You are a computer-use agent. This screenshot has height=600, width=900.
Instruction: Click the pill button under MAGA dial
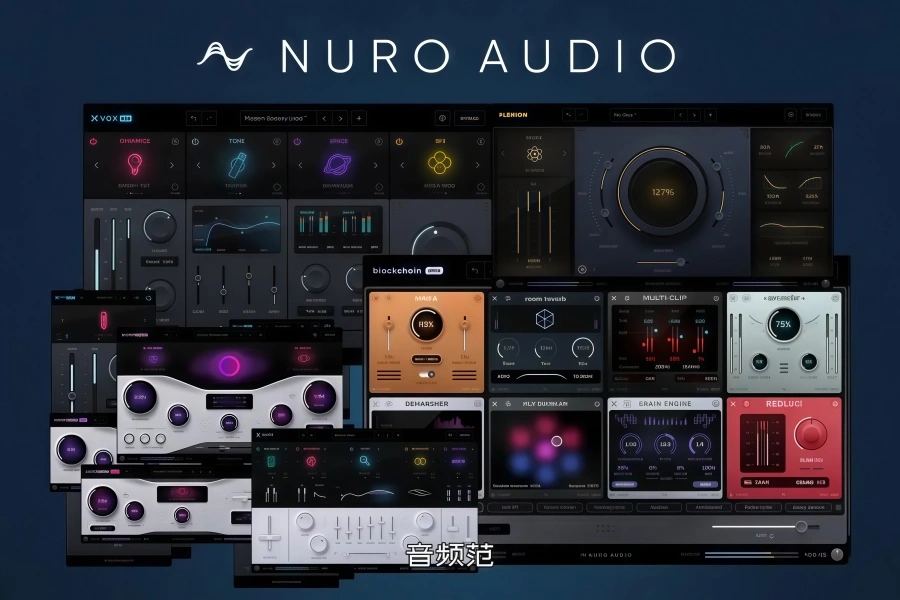(x=426, y=359)
